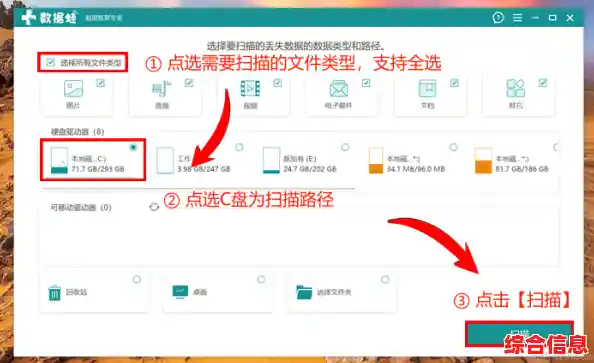Viewport: 594px width, 363px height.
Task: Click the 34.1 MB/96.0 MB drive icon
Action: click(x=376, y=160)
